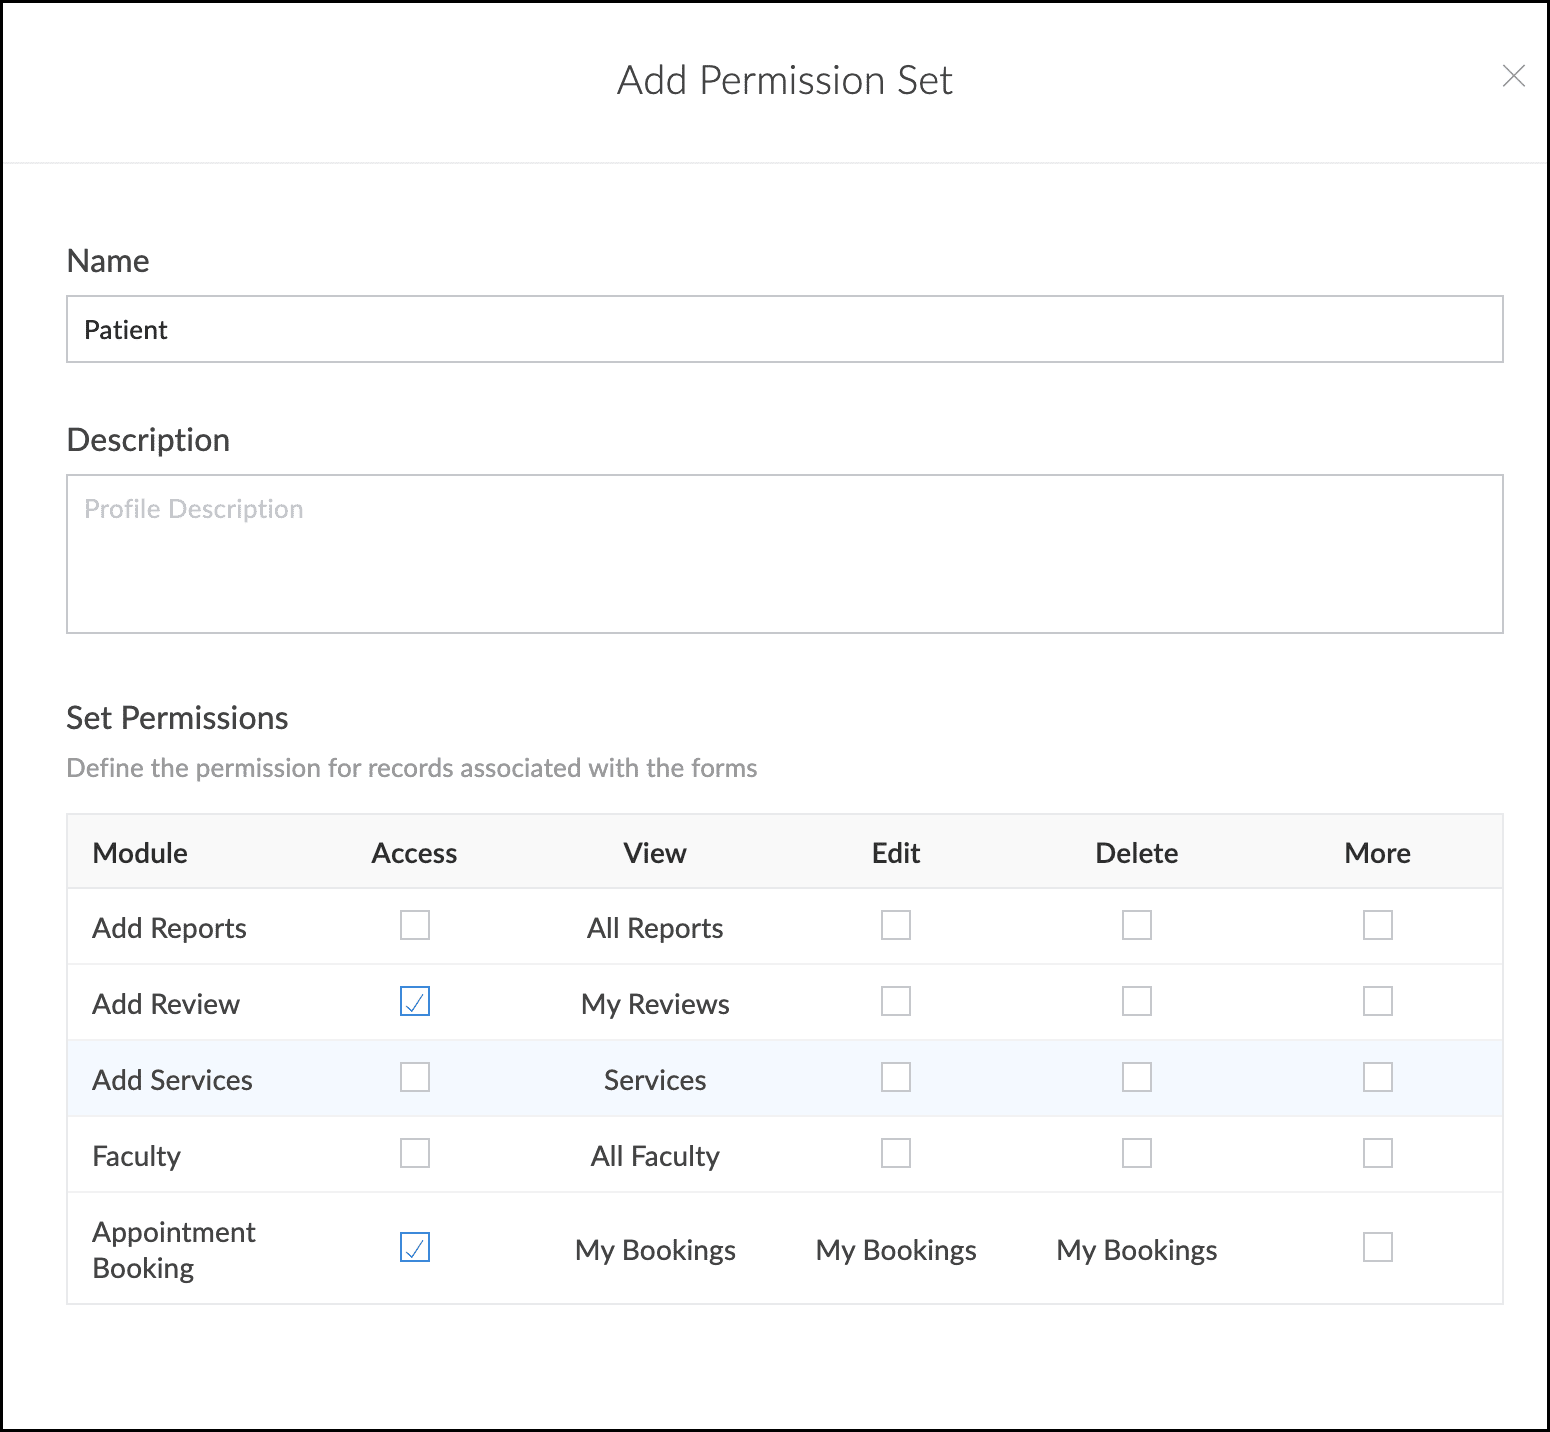The height and width of the screenshot is (1432, 1550).
Task: Check Delete permission for Faculty
Action: coord(1137,1153)
